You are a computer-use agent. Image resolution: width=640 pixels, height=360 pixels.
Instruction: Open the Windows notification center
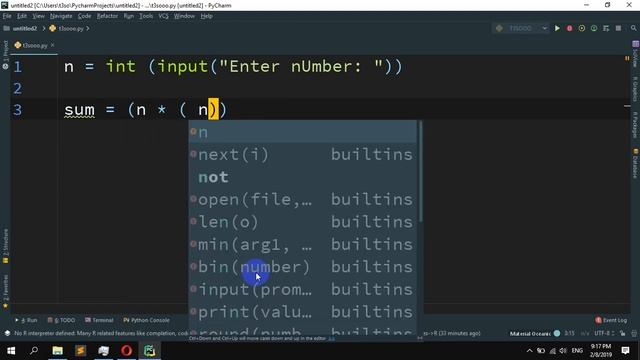point(625,351)
